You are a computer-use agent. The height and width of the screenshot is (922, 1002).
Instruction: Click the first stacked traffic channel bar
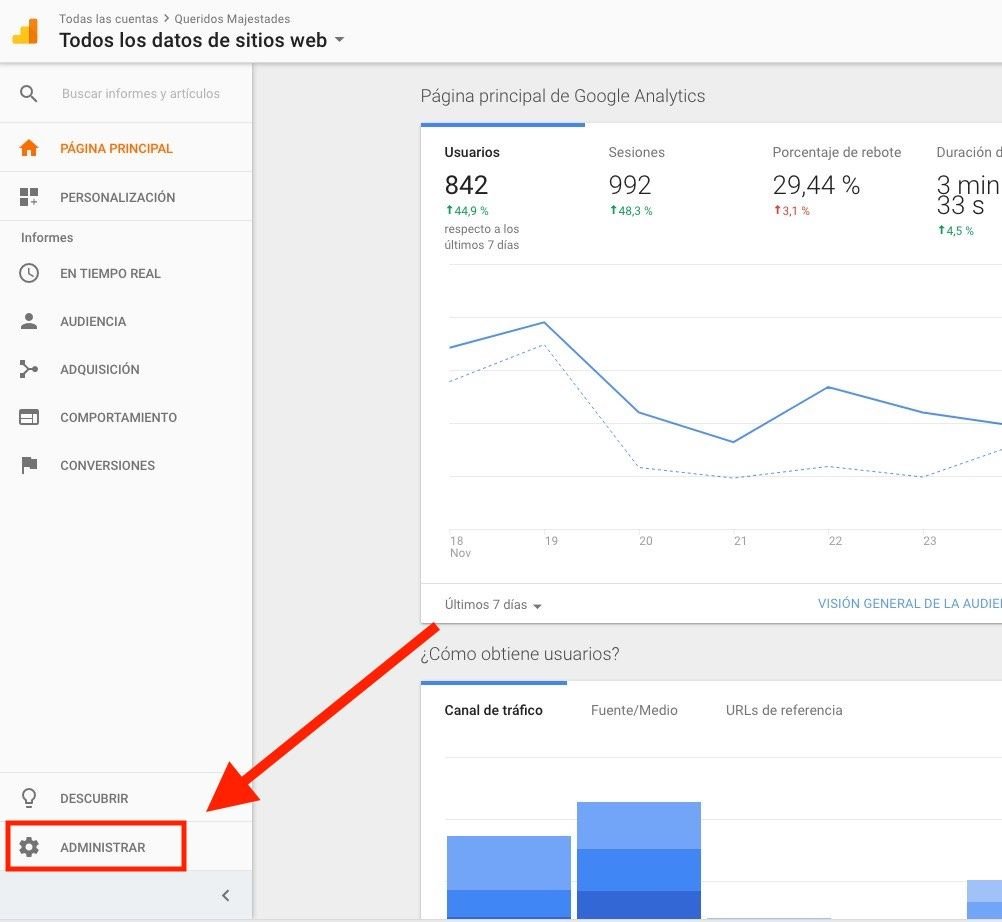pos(509,877)
